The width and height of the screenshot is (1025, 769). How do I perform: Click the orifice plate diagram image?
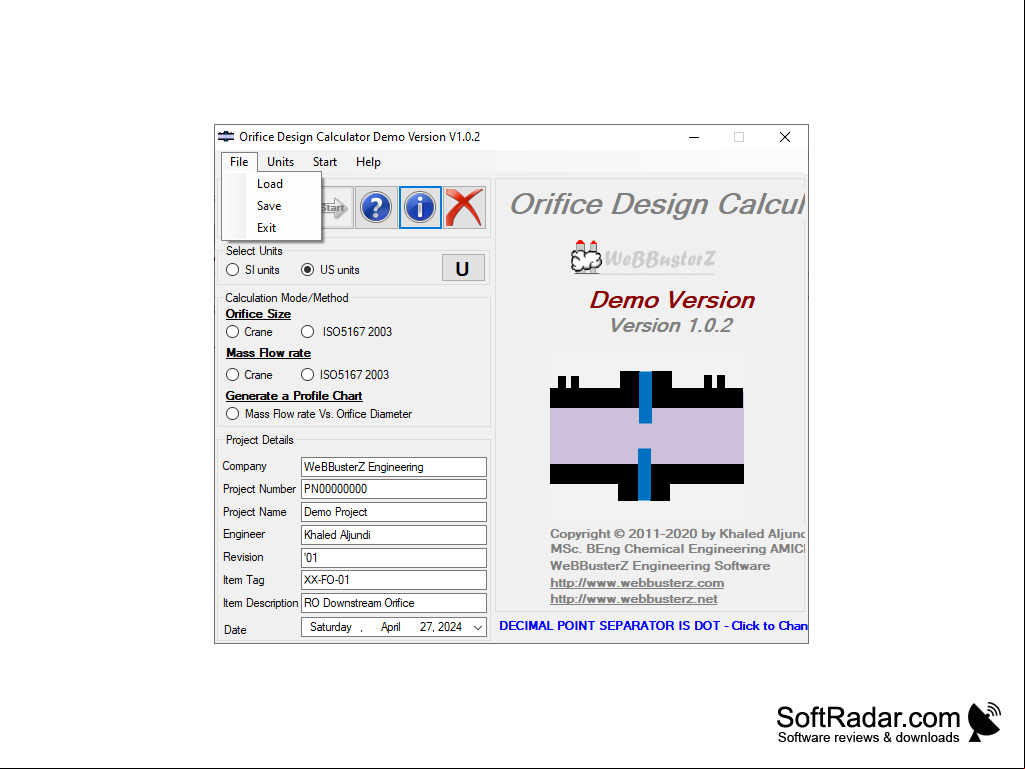pyautogui.click(x=647, y=436)
